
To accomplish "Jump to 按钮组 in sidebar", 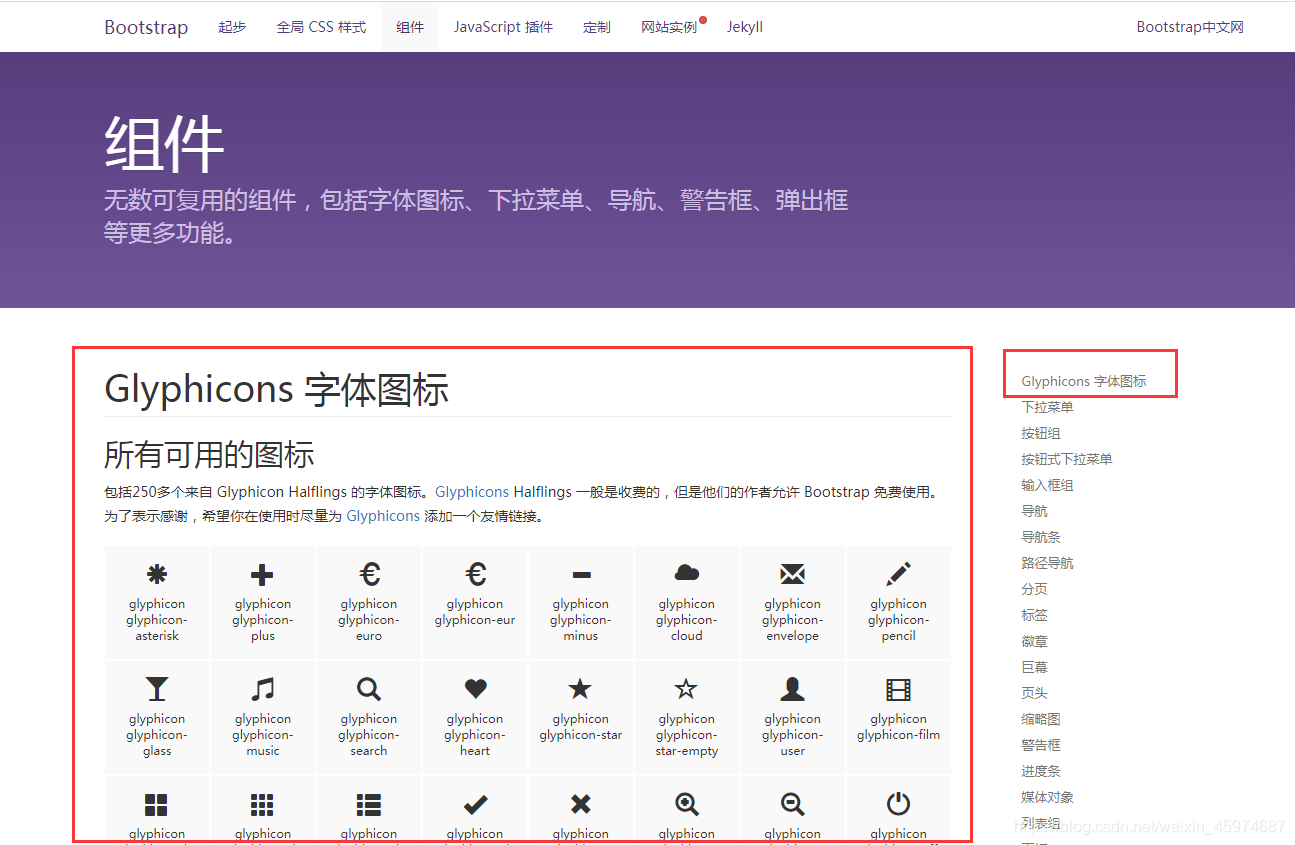I will click(x=1041, y=433).
